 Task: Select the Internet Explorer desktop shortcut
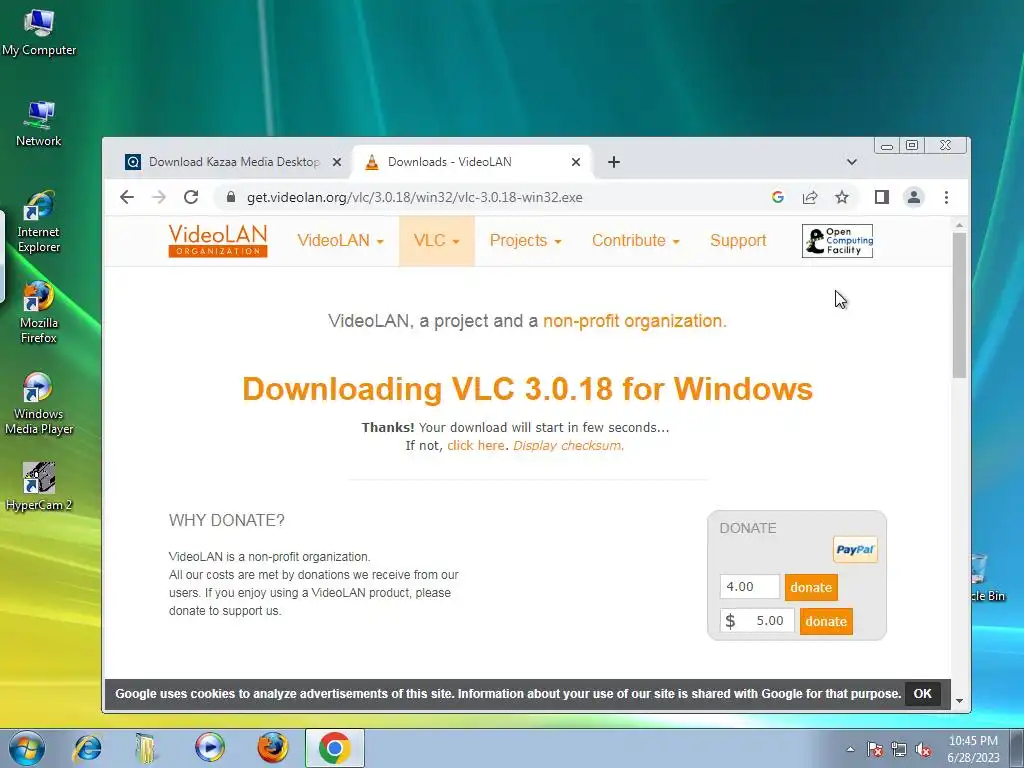[x=39, y=222]
